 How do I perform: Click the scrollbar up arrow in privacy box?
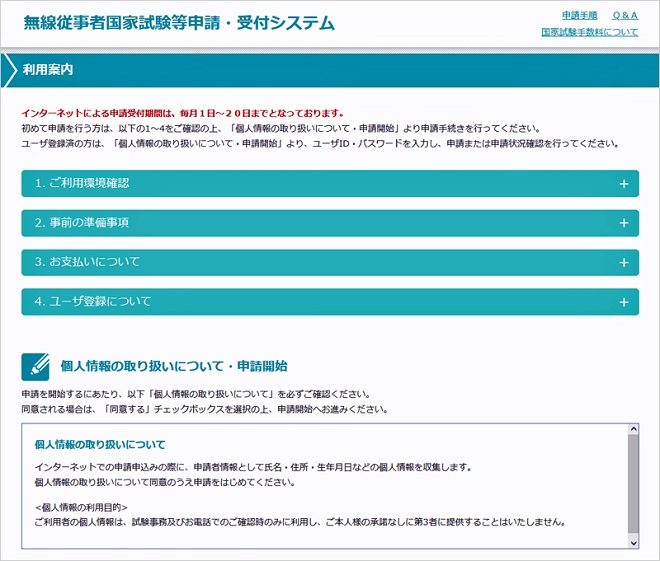tap(632, 430)
